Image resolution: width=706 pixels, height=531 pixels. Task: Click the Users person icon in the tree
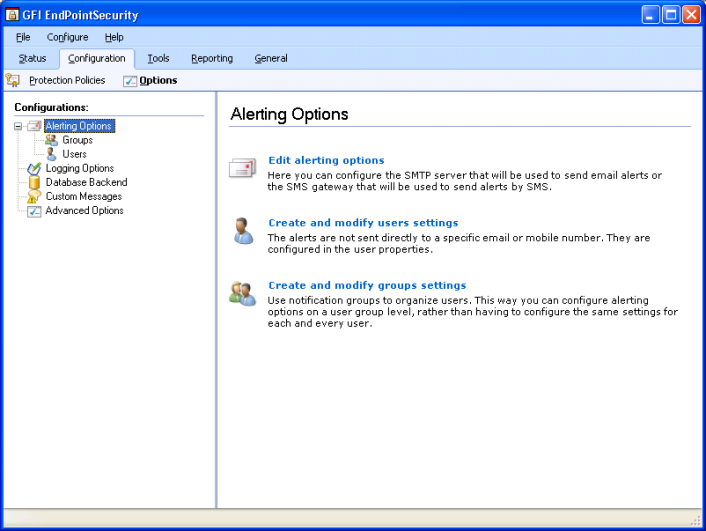click(x=52, y=154)
